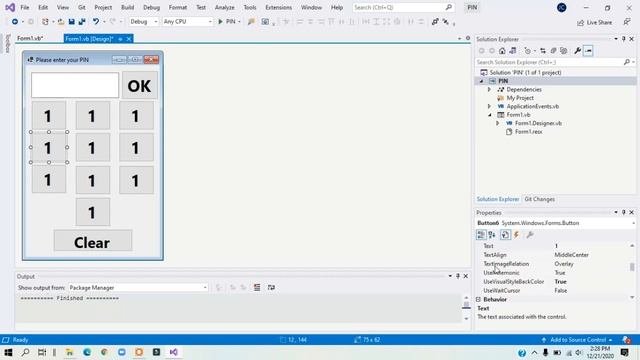640x360 pixels.
Task: Open Windows taskbar search
Action: [x=25, y=352]
